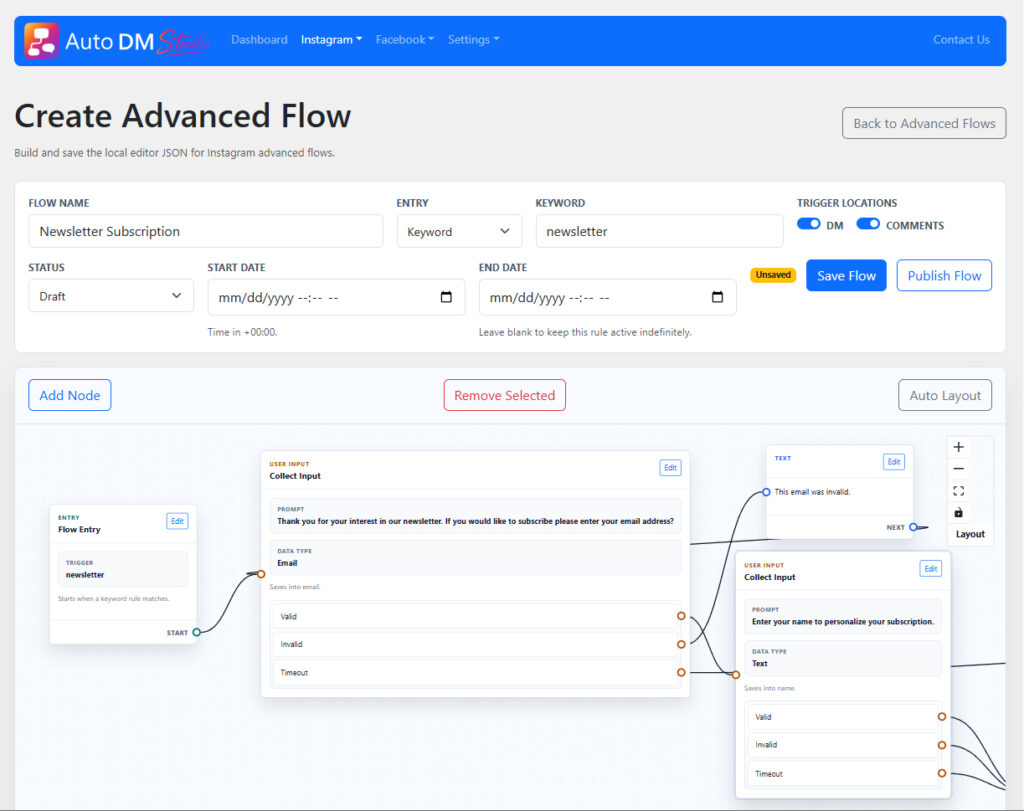This screenshot has height=811, width=1024.
Task: Toggle the Comments trigger location switch
Action: [868, 224]
